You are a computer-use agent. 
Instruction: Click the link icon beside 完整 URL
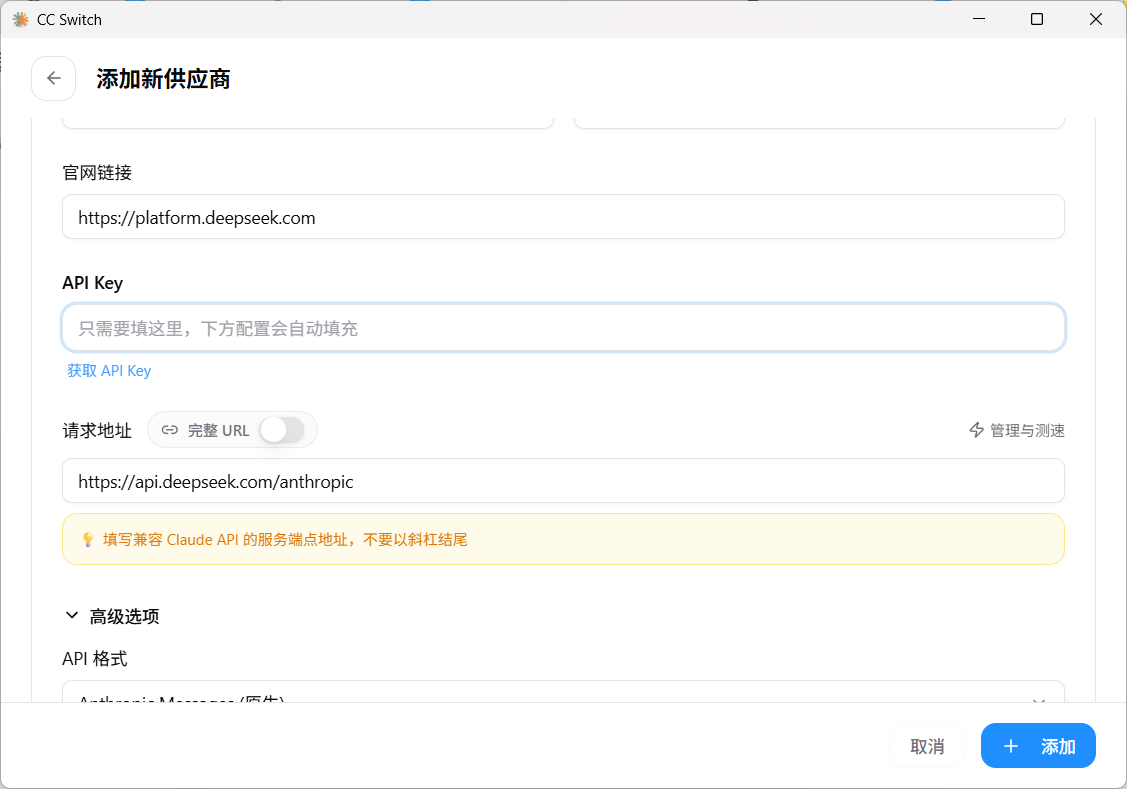point(170,430)
